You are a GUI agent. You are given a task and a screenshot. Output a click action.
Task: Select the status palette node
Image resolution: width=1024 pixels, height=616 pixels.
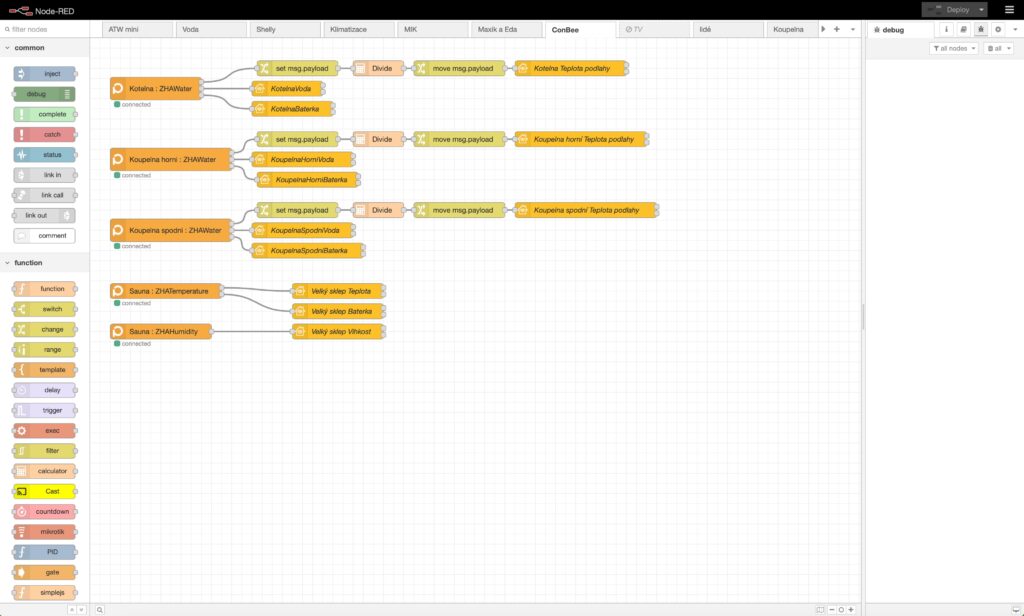pyautogui.click(x=44, y=155)
